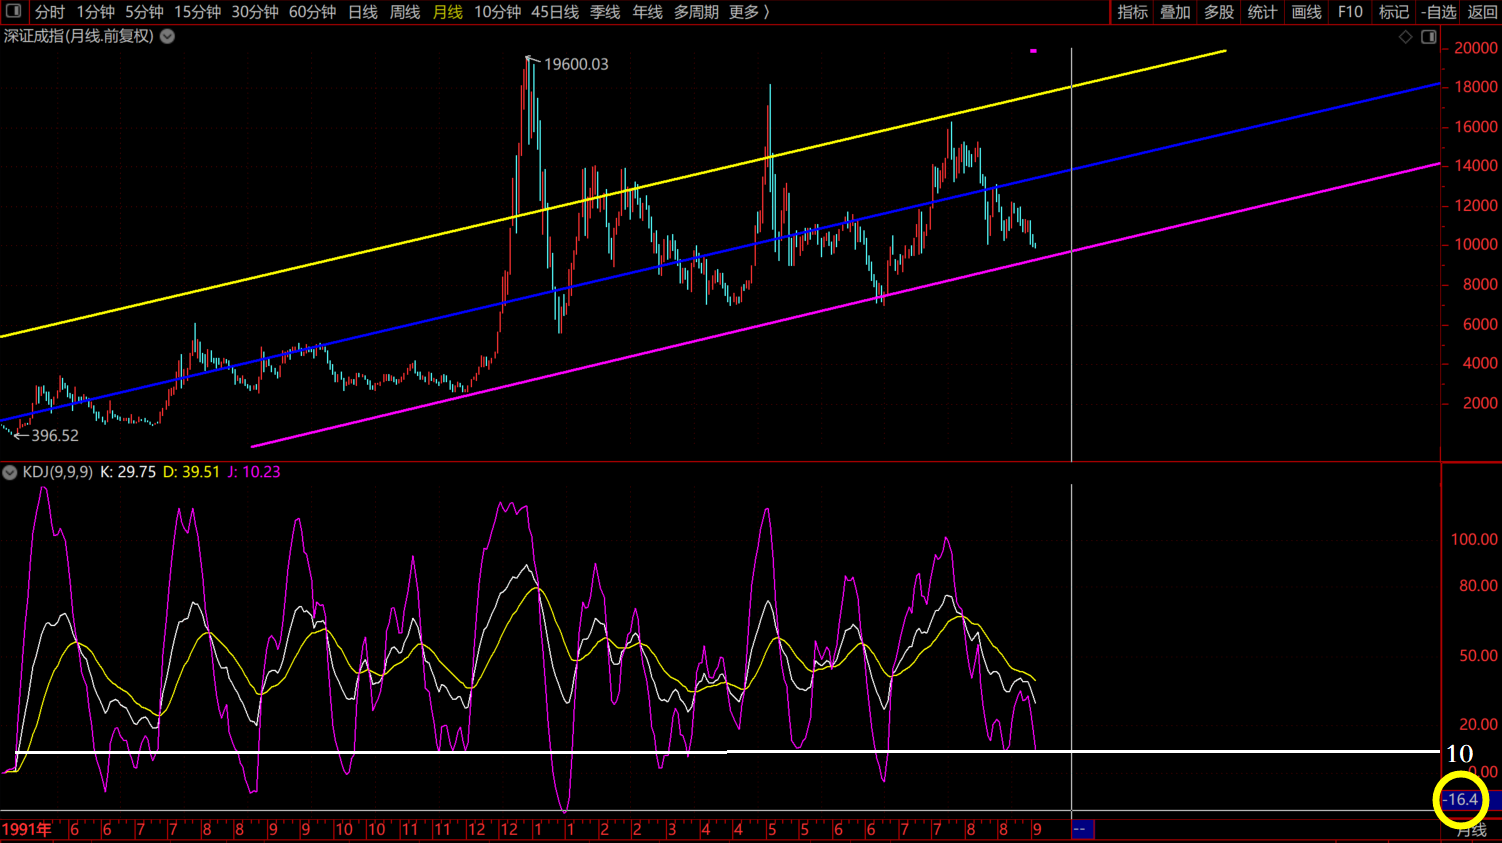Click the diamond icon above the chart
1502x843 pixels.
click(x=1405, y=37)
